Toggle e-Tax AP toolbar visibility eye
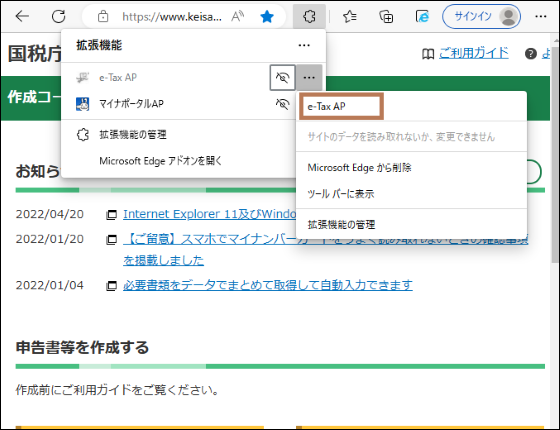The image size is (560, 430). pyautogui.click(x=282, y=78)
